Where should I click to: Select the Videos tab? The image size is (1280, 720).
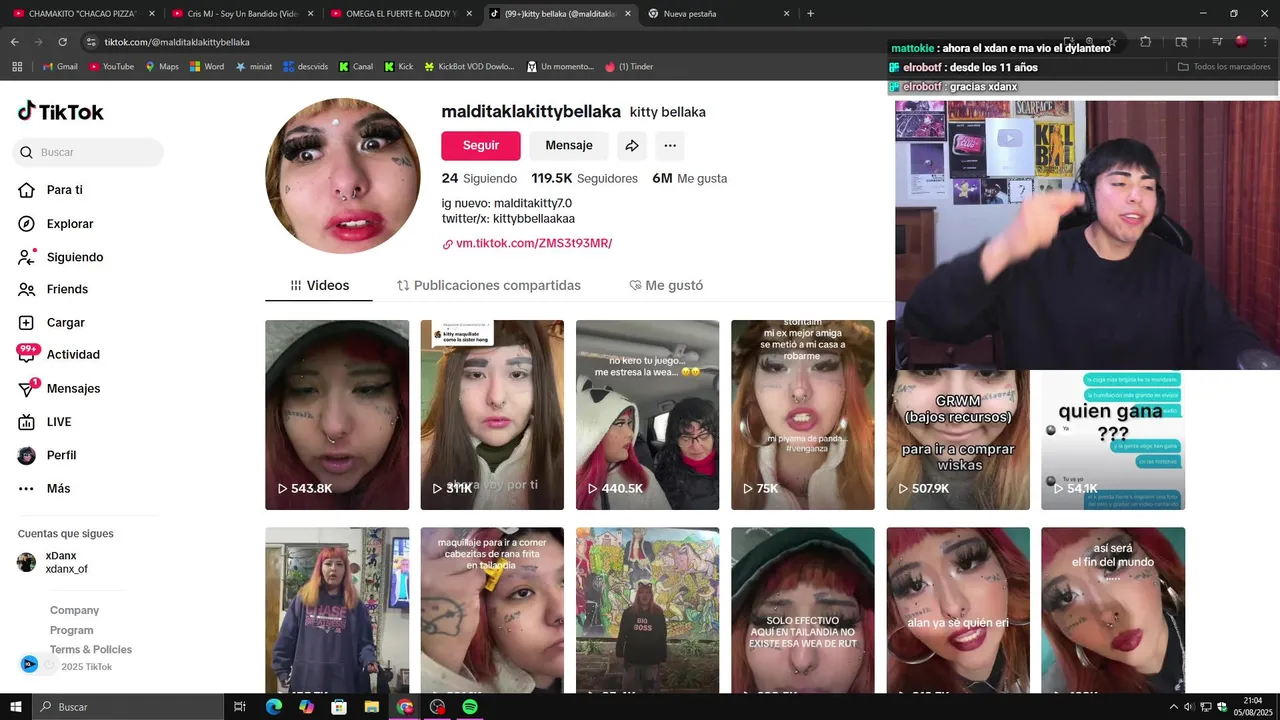click(319, 285)
